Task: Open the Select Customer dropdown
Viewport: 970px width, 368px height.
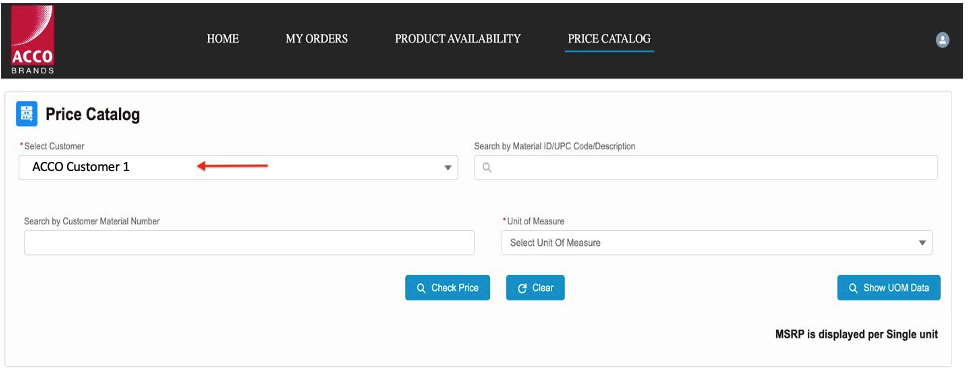Action: [238, 167]
